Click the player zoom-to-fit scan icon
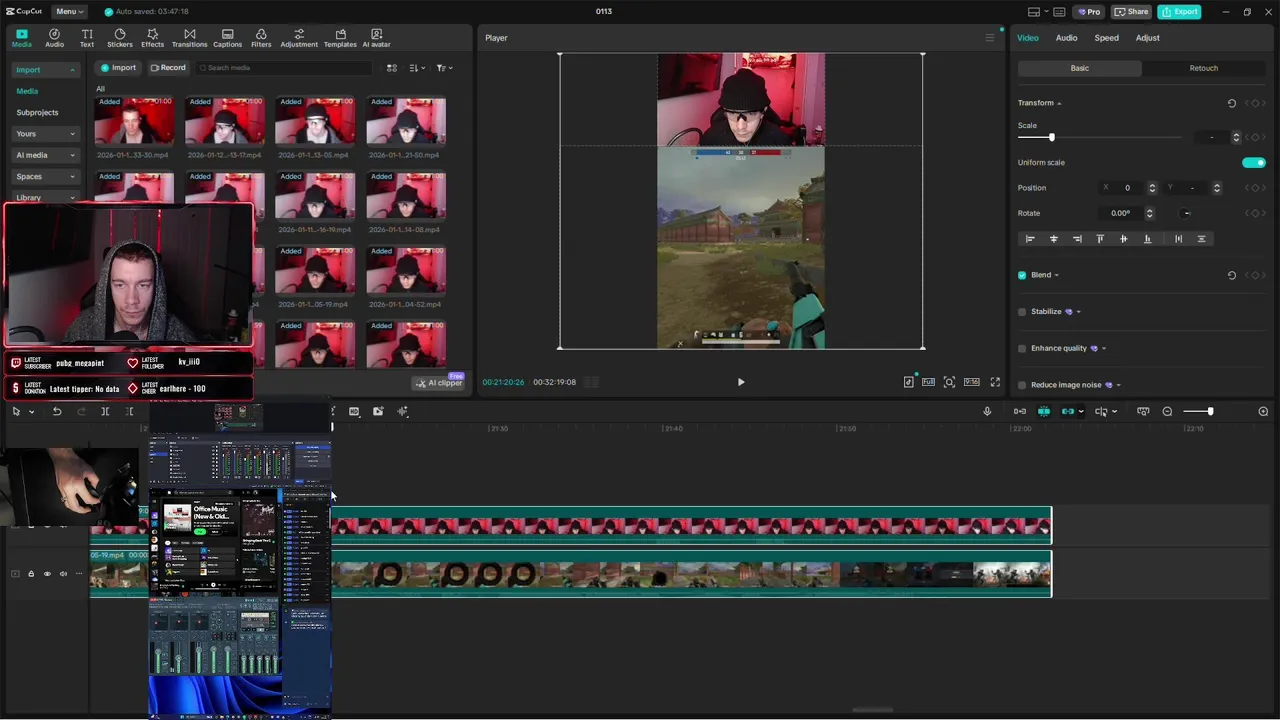The height and width of the screenshot is (720, 1280). (x=949, y=382)
